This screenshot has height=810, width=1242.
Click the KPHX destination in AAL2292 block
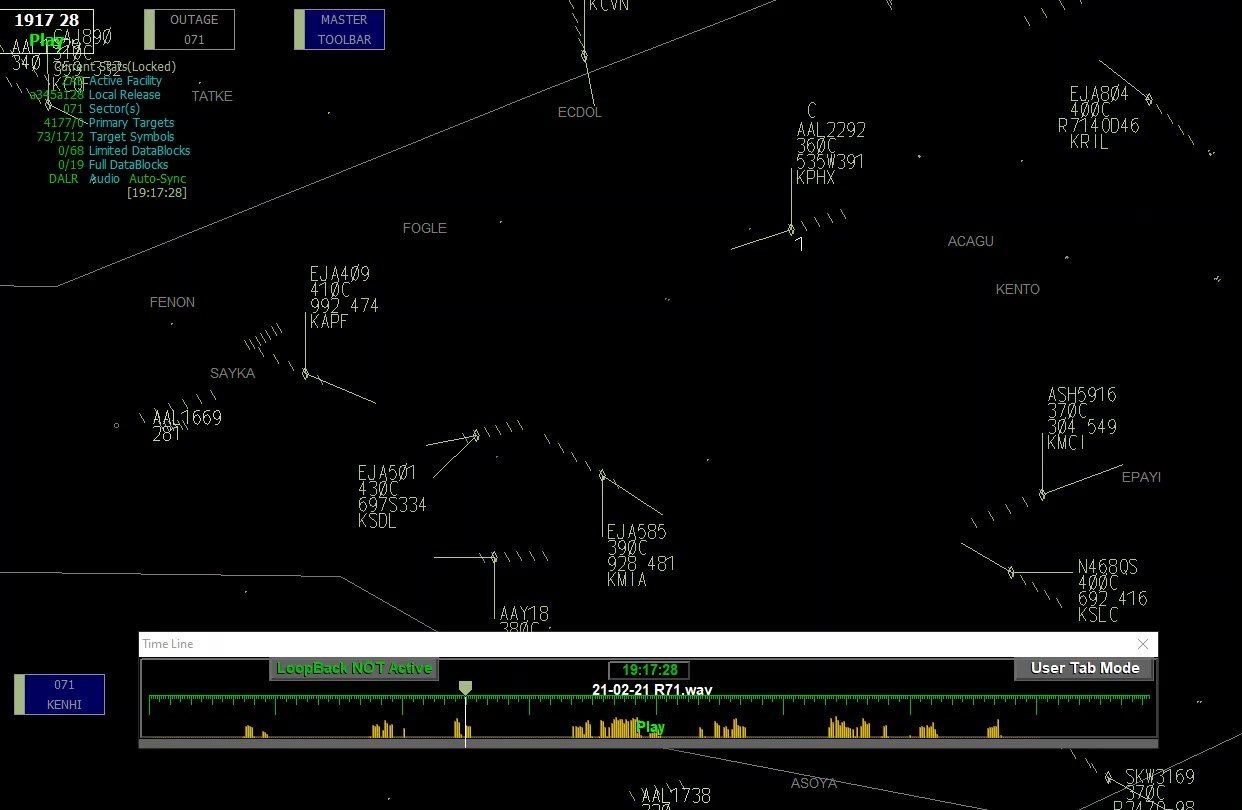[815, 177]
